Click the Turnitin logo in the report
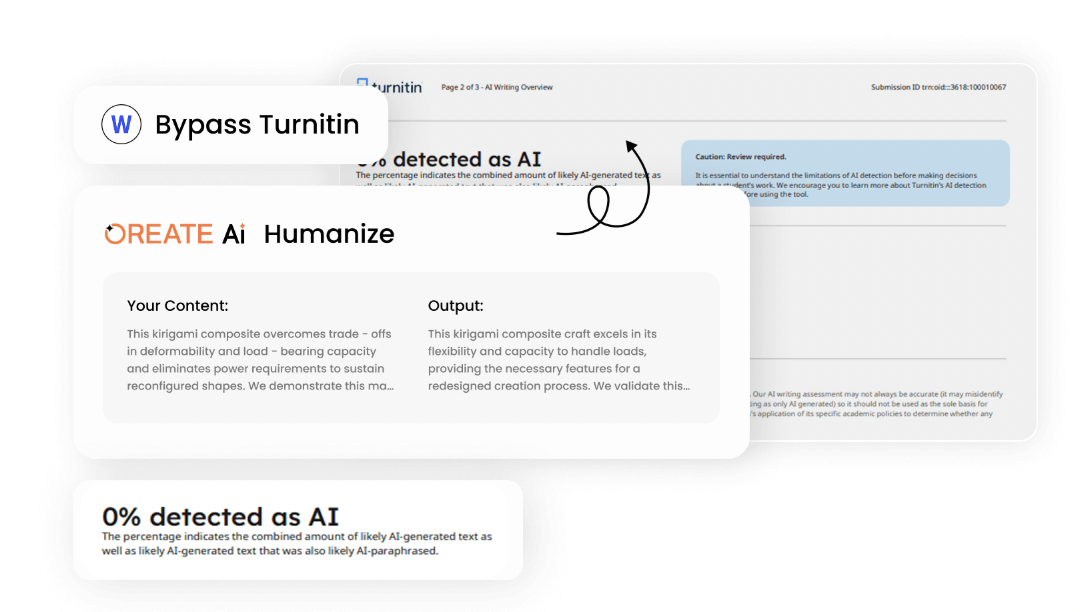Image resolution: width=1080 pixels, height=612 pixels. coord(389,86)
